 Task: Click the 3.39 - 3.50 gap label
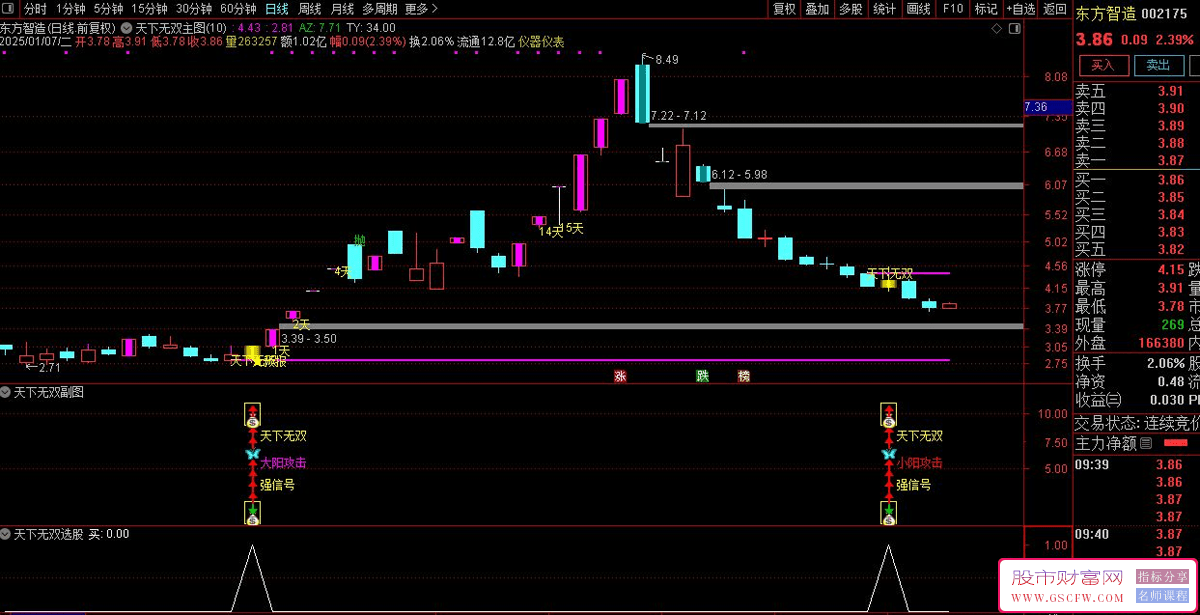(309, 339)
